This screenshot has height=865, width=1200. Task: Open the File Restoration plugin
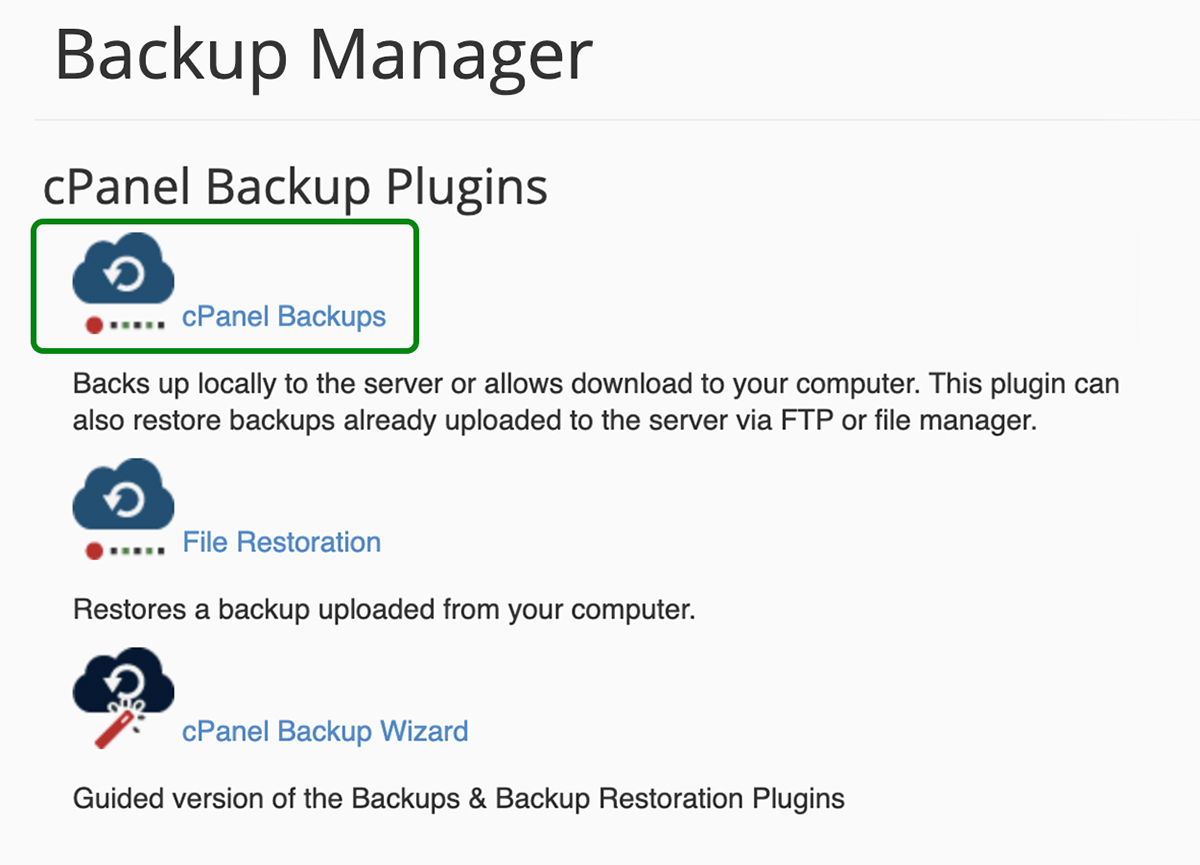[x=281, y=542]
